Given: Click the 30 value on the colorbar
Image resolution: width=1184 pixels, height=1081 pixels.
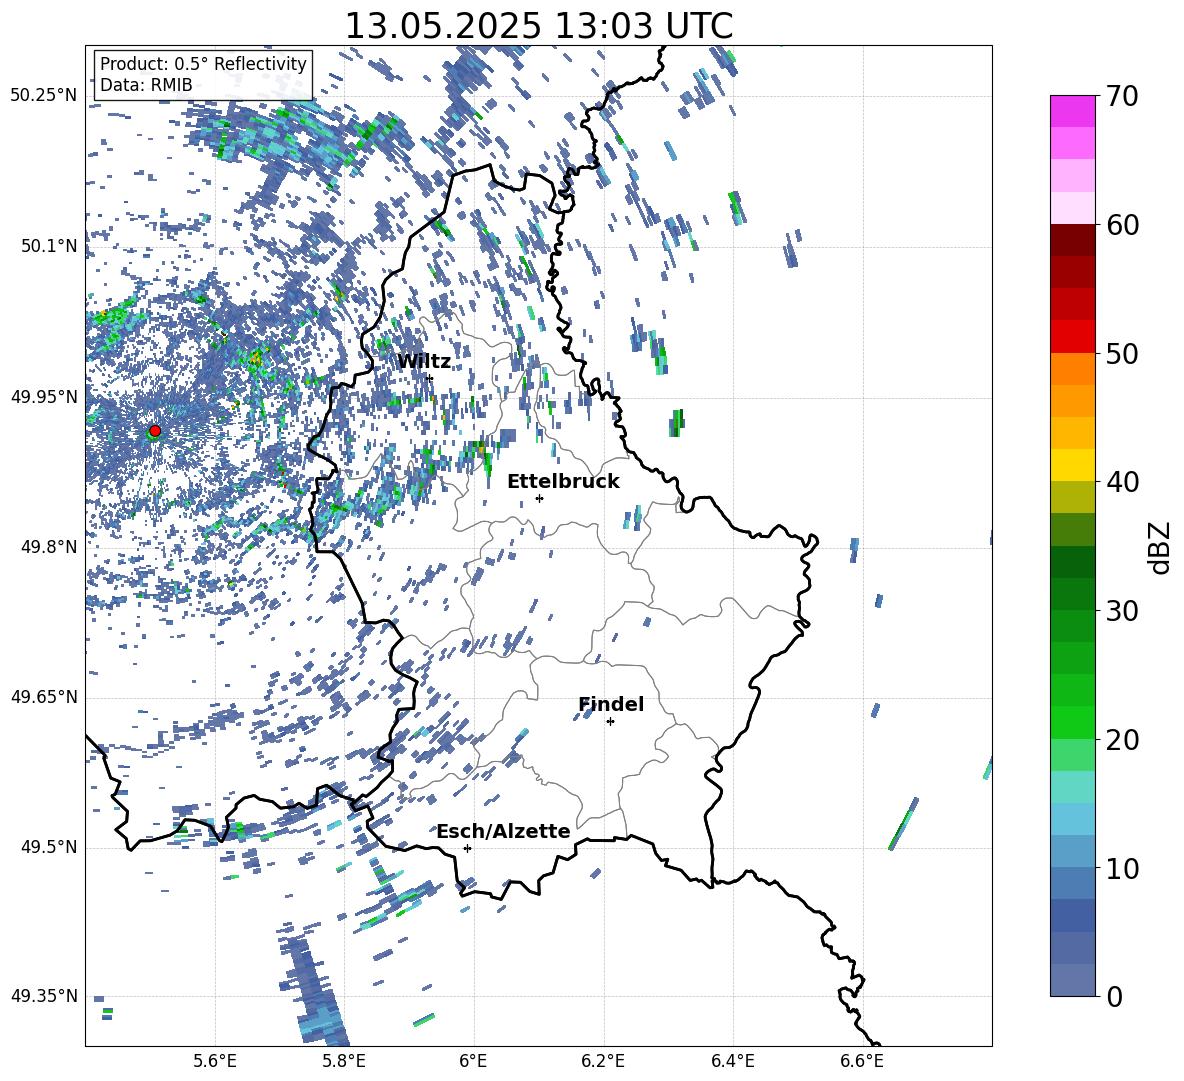Looking at the screenshot, I should point(1123,611).
